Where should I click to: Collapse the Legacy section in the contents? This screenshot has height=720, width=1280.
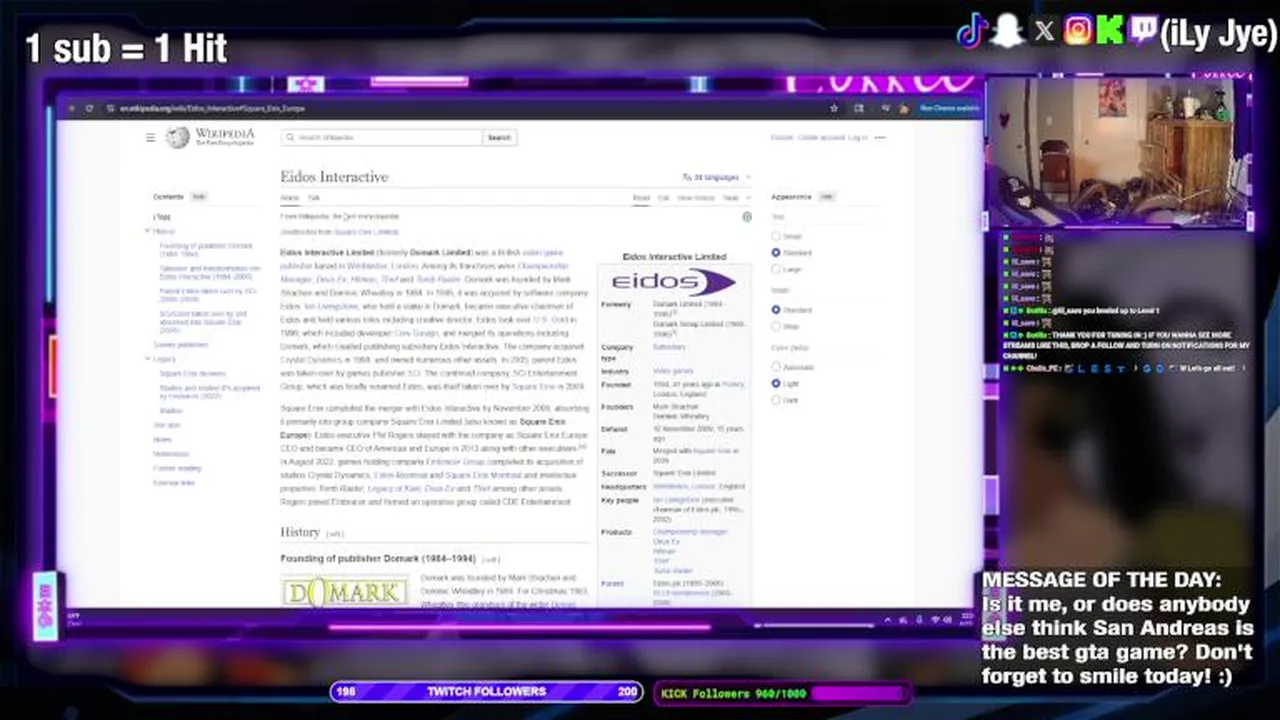point(147,359)
